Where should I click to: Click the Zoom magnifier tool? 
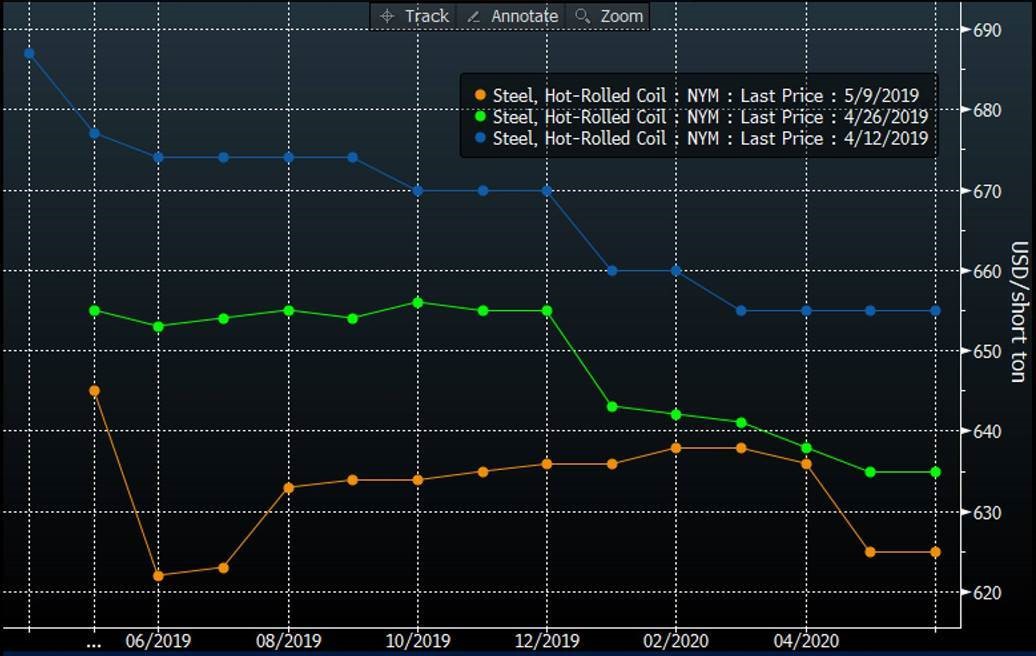pyautogui.click(x=609, y=16)
